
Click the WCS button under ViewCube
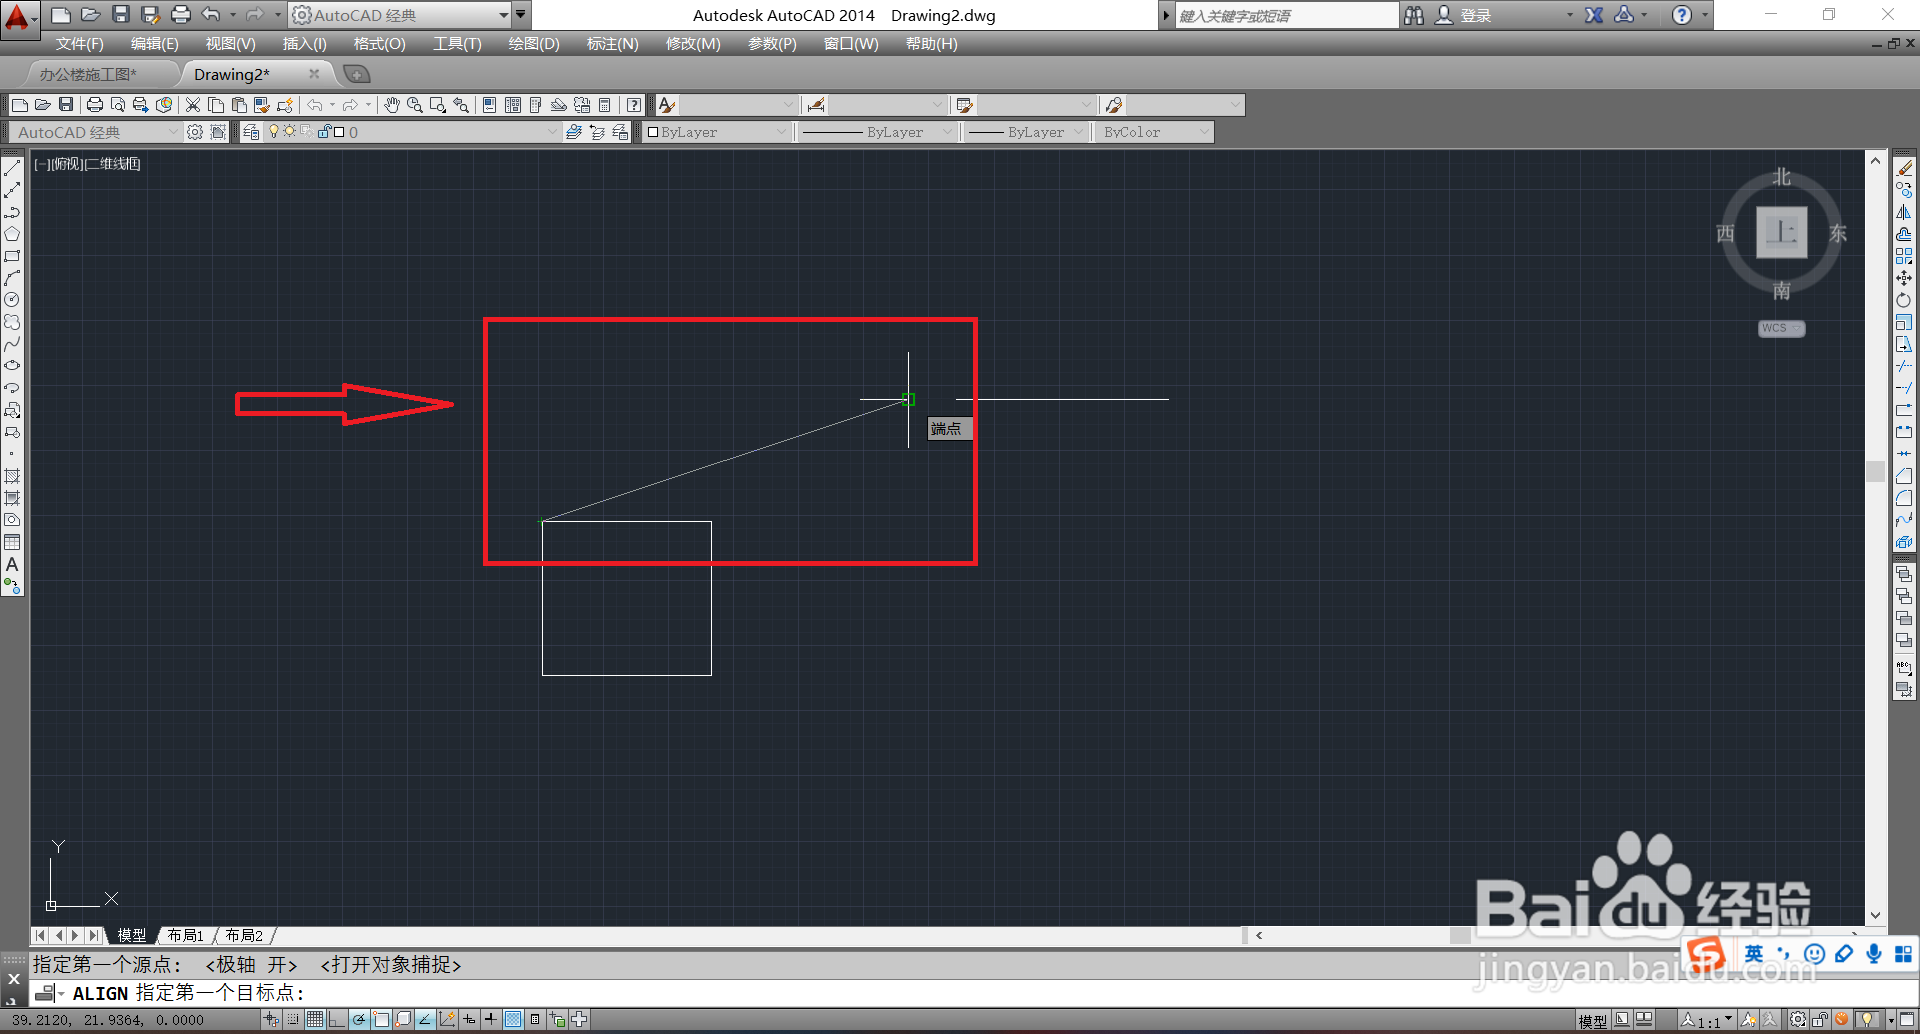(1781, 328)
